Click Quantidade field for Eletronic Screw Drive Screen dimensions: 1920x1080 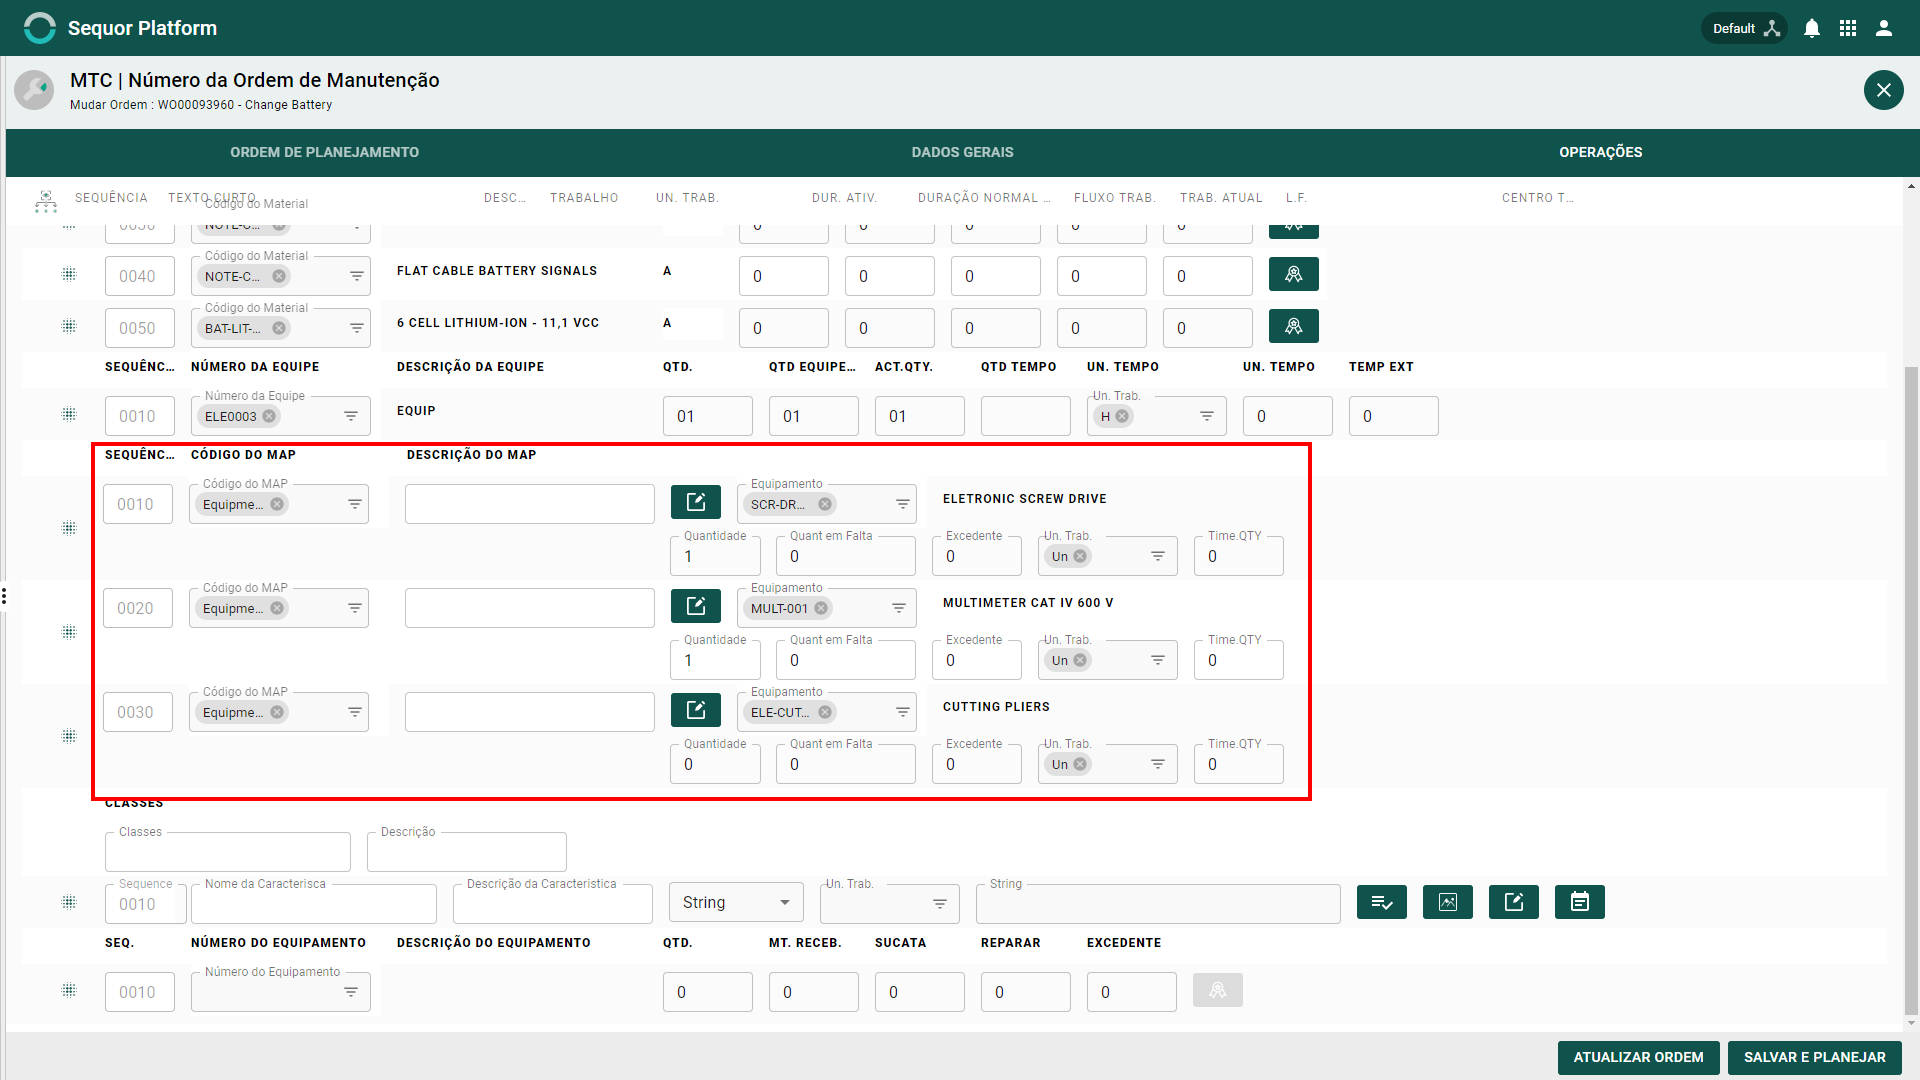tap(715, 556)
